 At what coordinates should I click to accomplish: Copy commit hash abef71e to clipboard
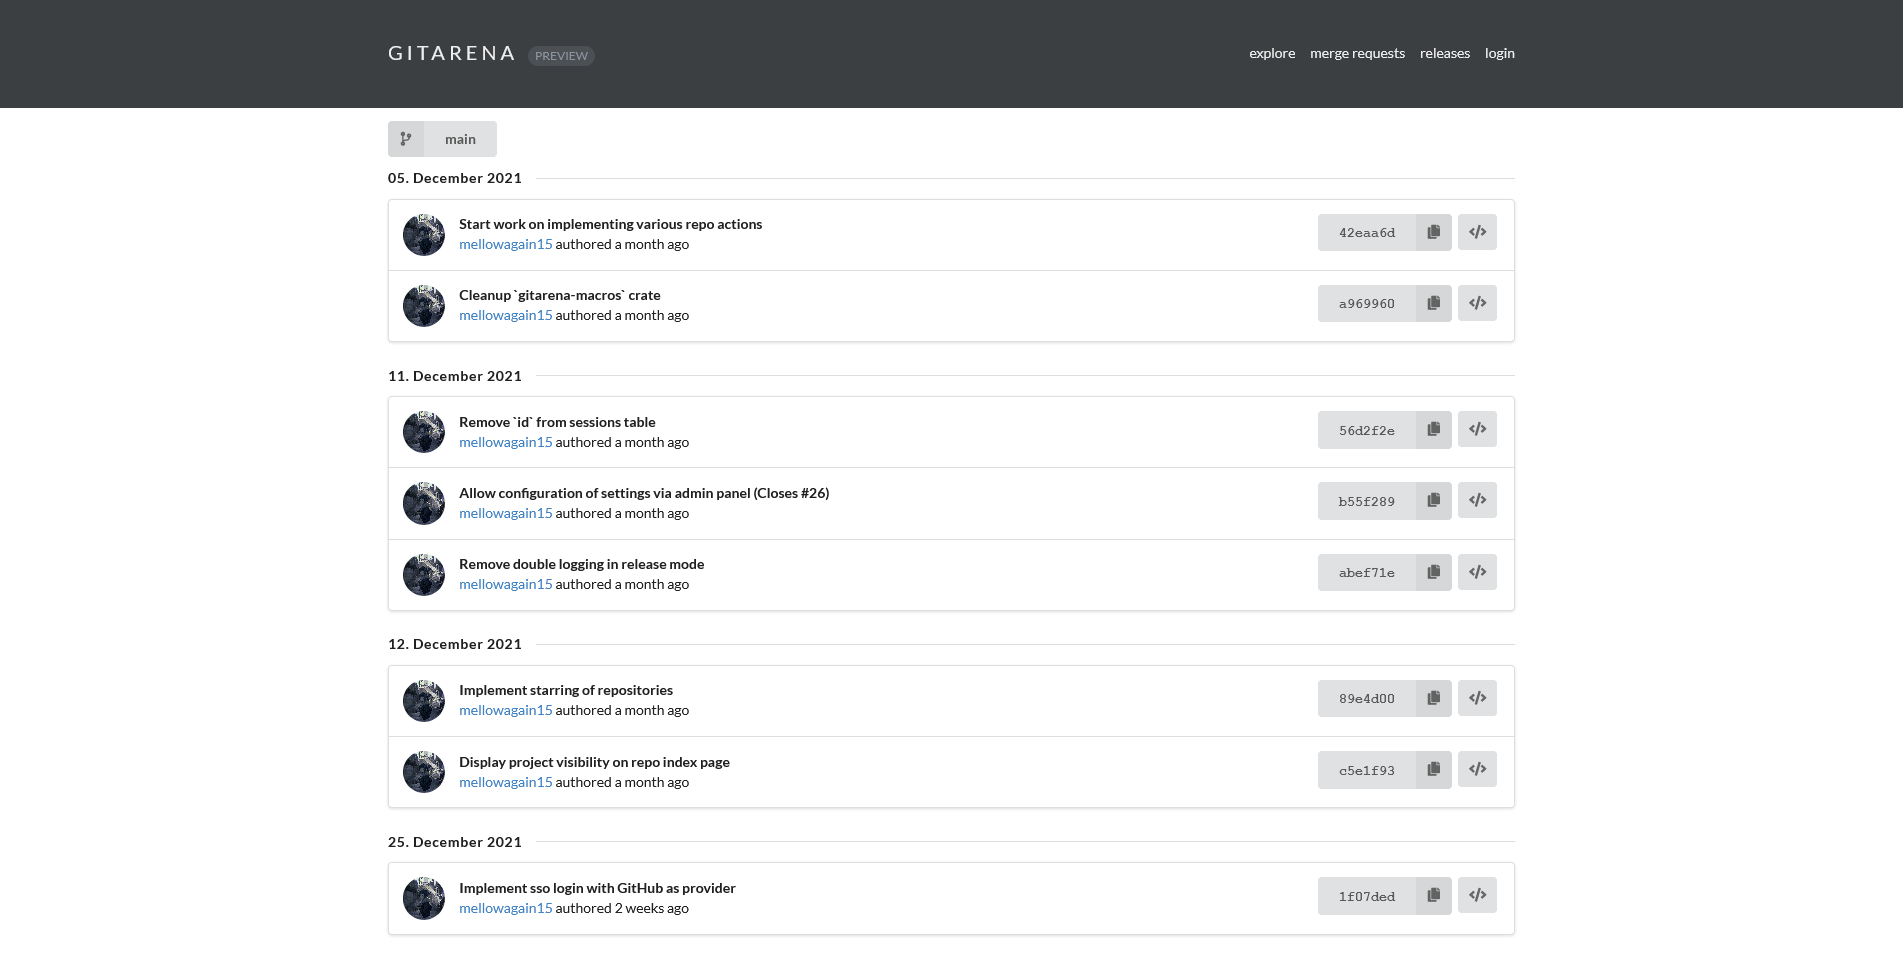point(1433,572)
